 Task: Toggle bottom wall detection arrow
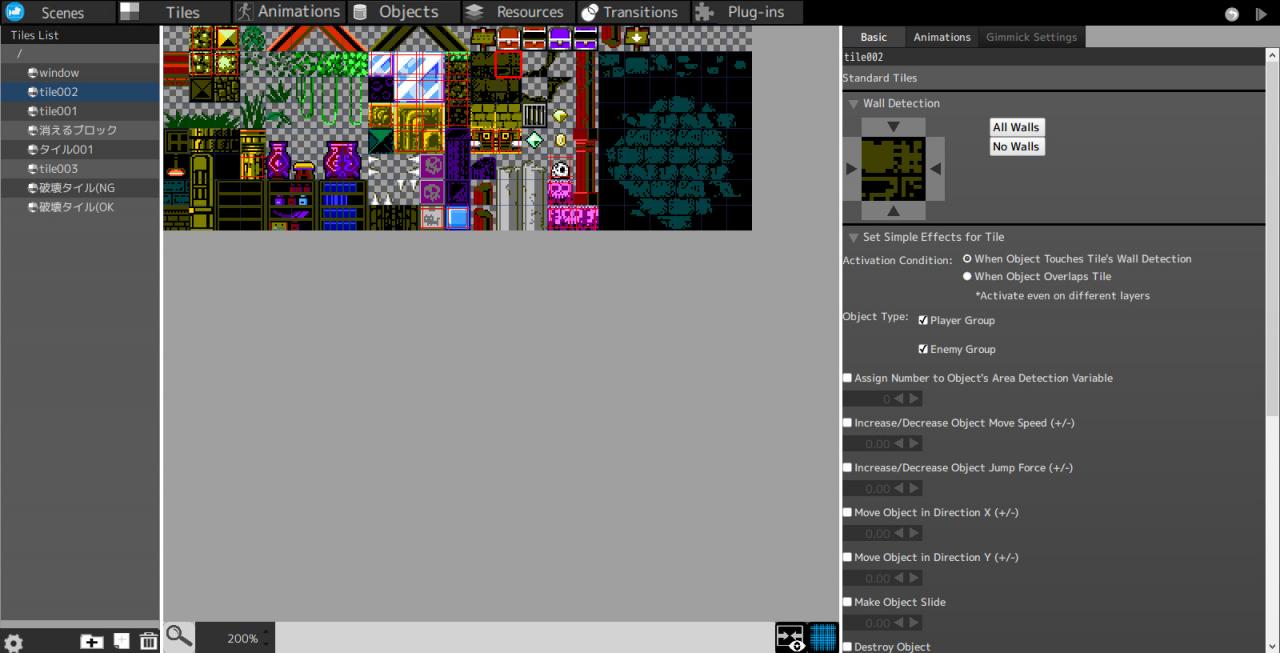(893, 210)
